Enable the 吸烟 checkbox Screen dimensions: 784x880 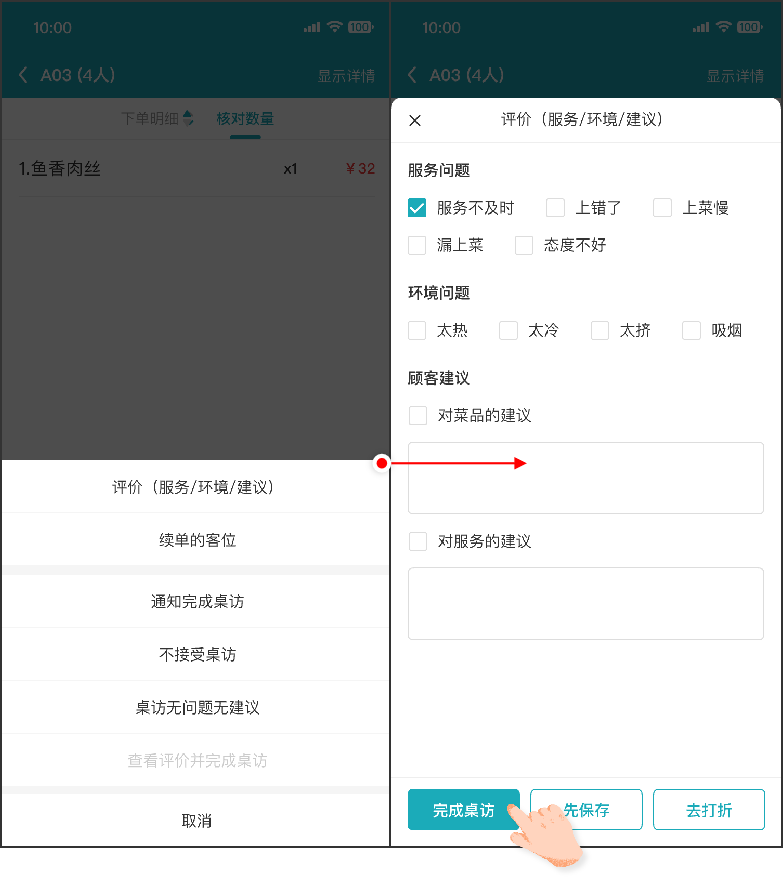[x=691, y=330]
